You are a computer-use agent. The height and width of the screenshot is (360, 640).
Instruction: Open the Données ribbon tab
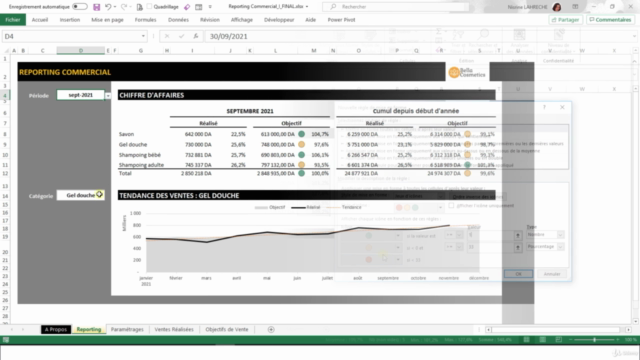[178, 20]
